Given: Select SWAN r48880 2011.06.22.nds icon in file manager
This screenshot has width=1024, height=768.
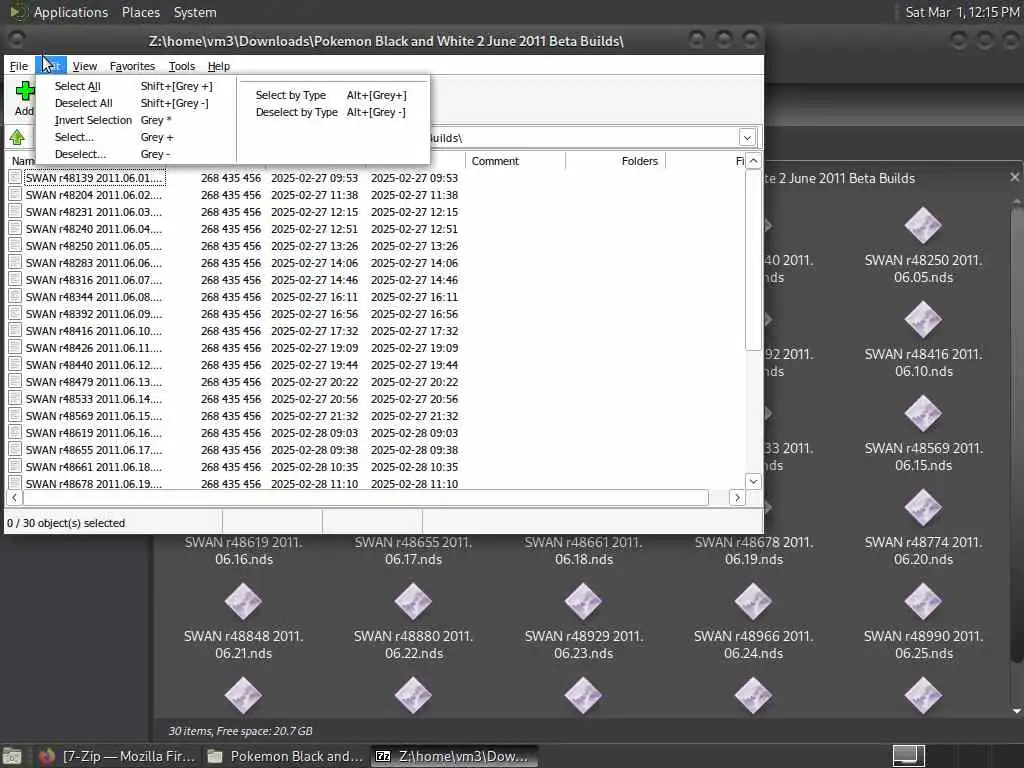Looking at the screenshot, I should click(x=413, y=602).
